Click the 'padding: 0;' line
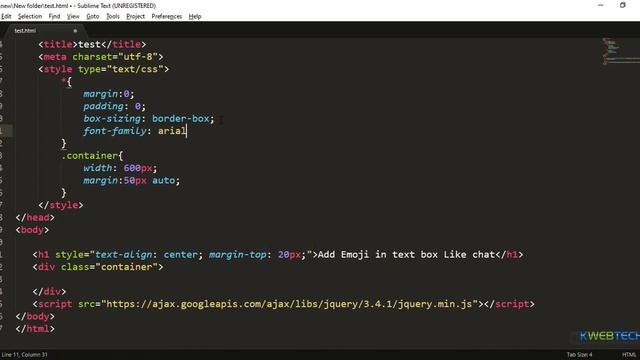This screenshot has height=360, width=640. (114, 106)
